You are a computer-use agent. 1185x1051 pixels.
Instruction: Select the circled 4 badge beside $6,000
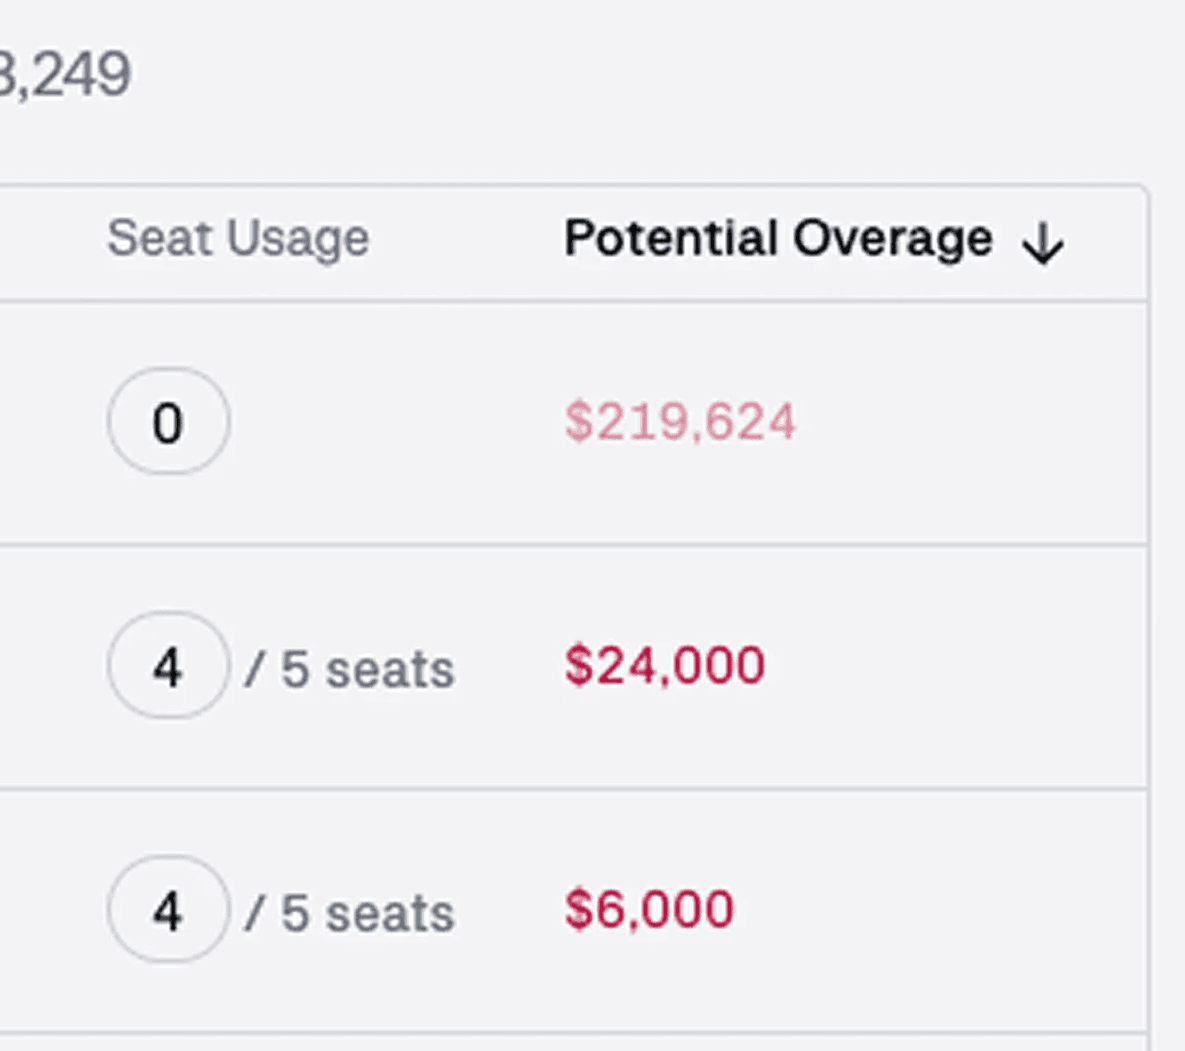click(168, 910)
